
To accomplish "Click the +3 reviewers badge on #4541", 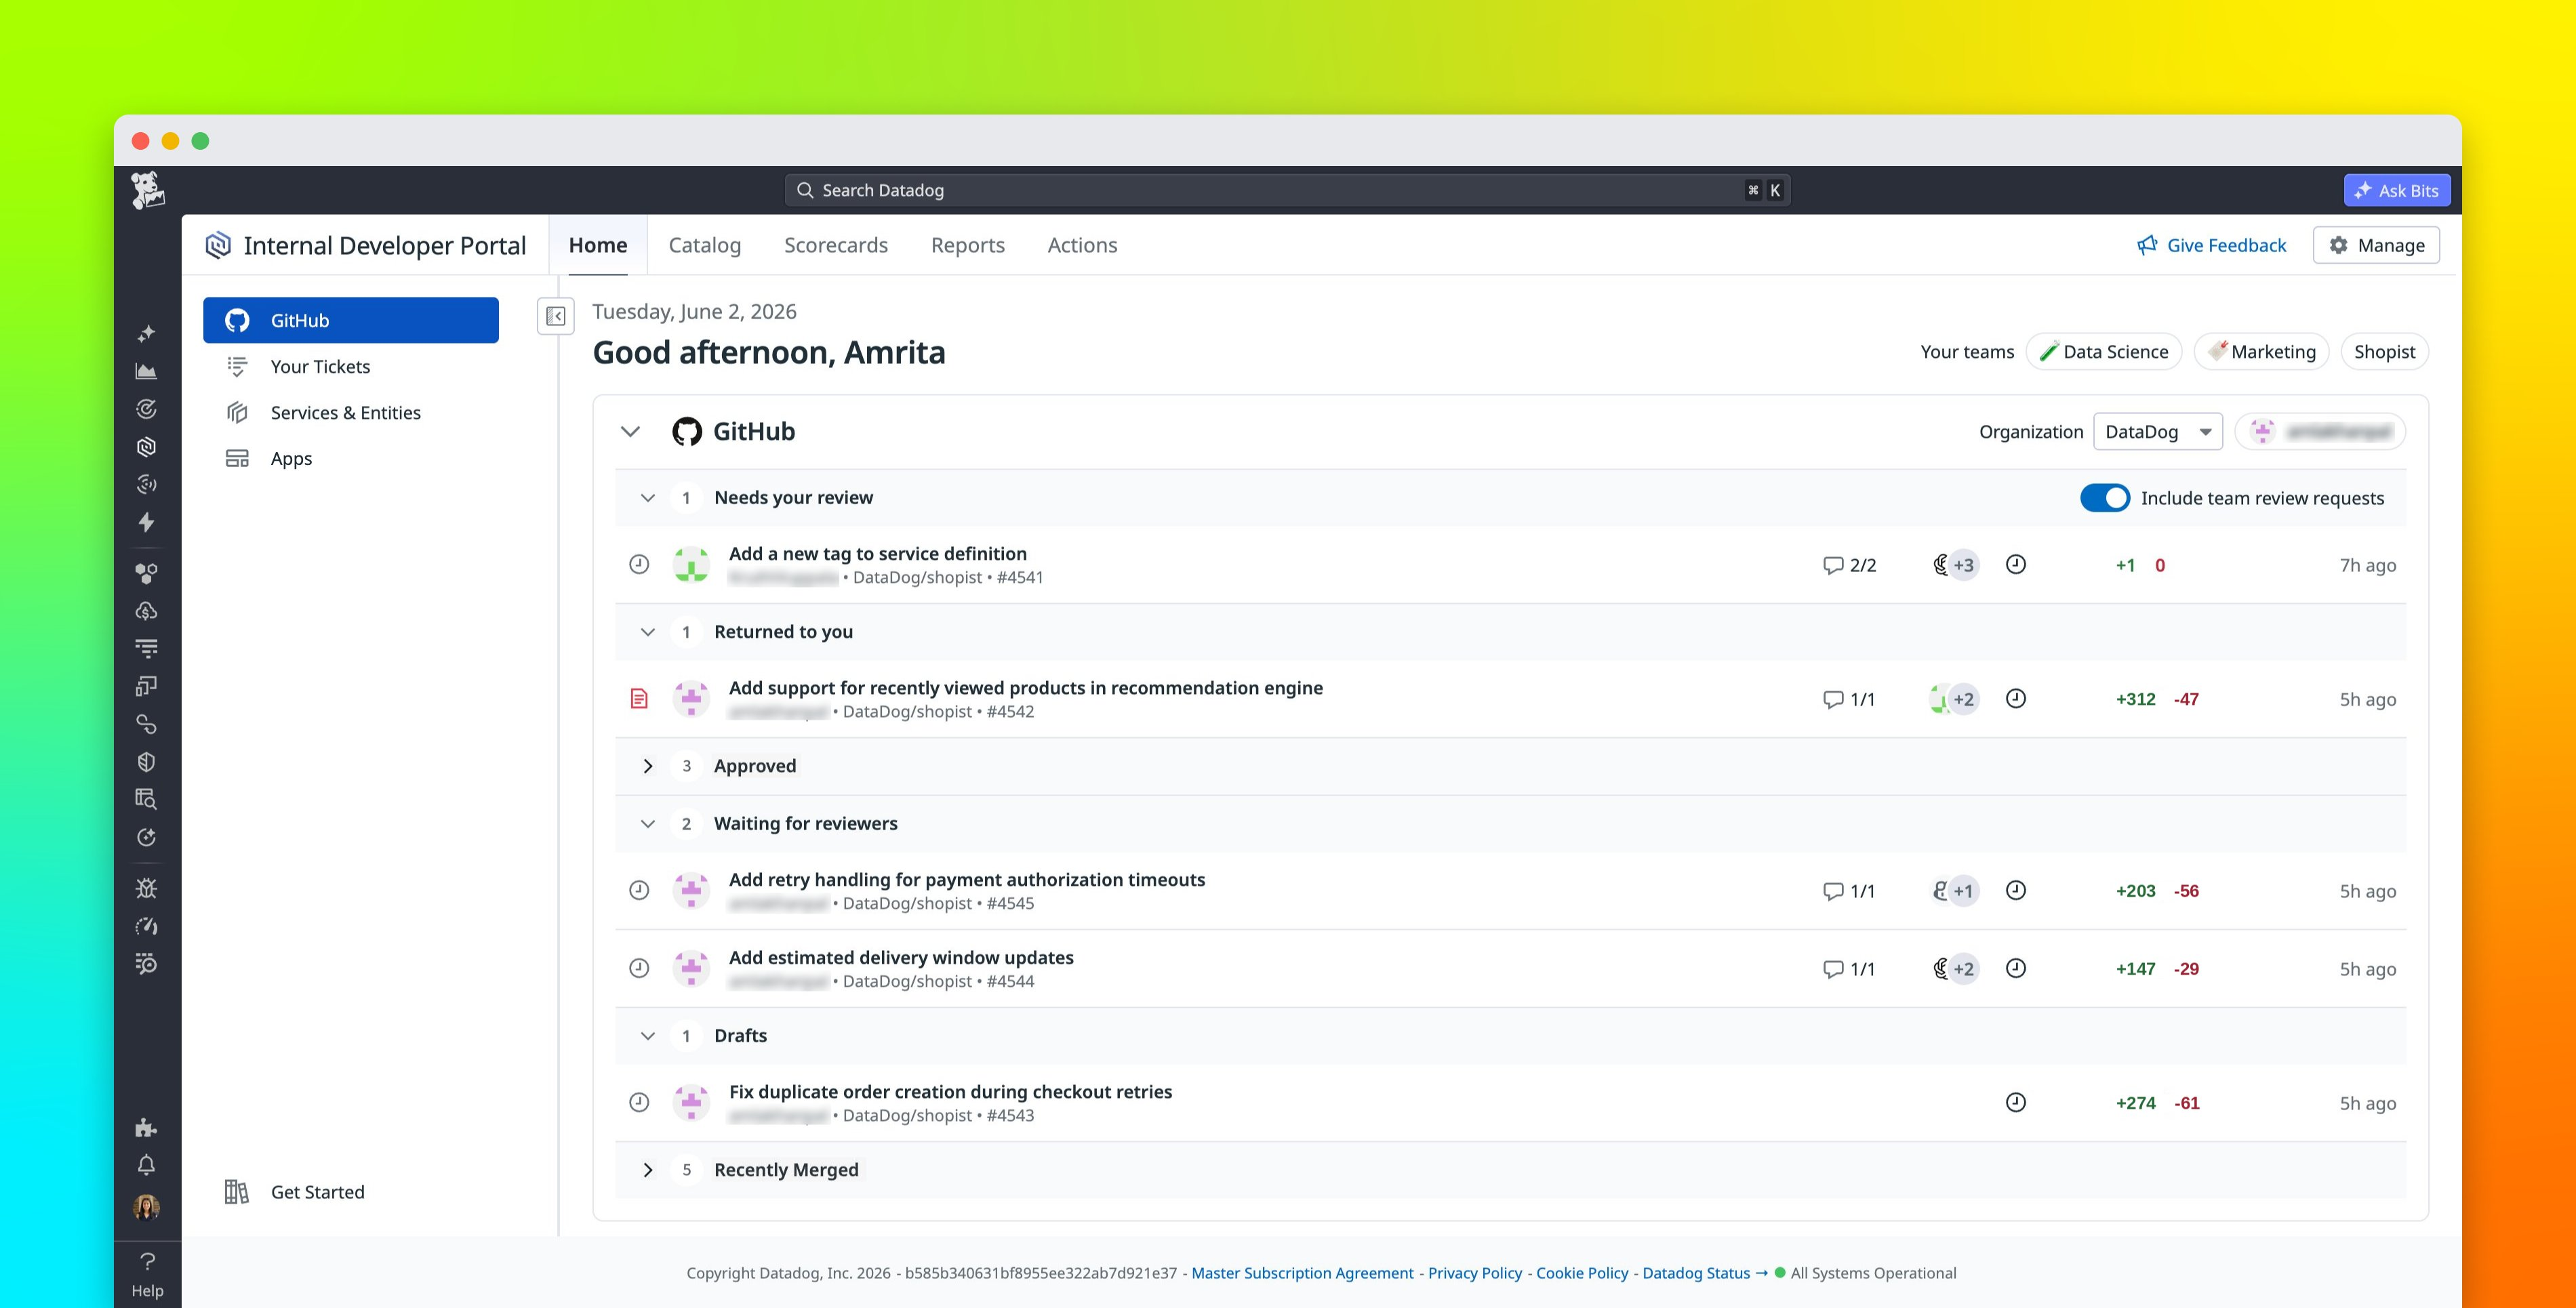I will pos(1964,565).
